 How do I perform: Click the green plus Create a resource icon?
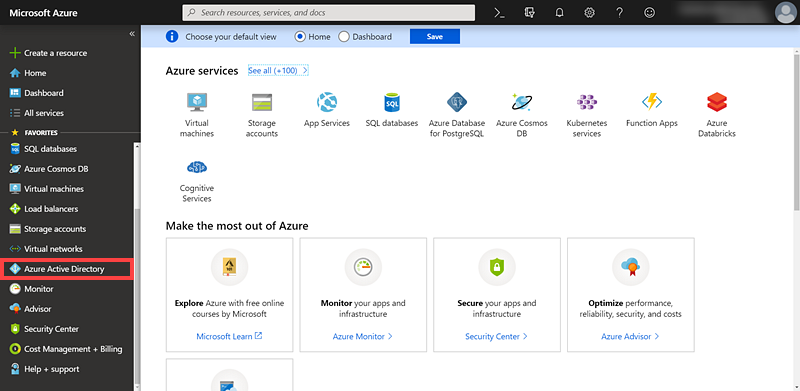tap(15, 53)
